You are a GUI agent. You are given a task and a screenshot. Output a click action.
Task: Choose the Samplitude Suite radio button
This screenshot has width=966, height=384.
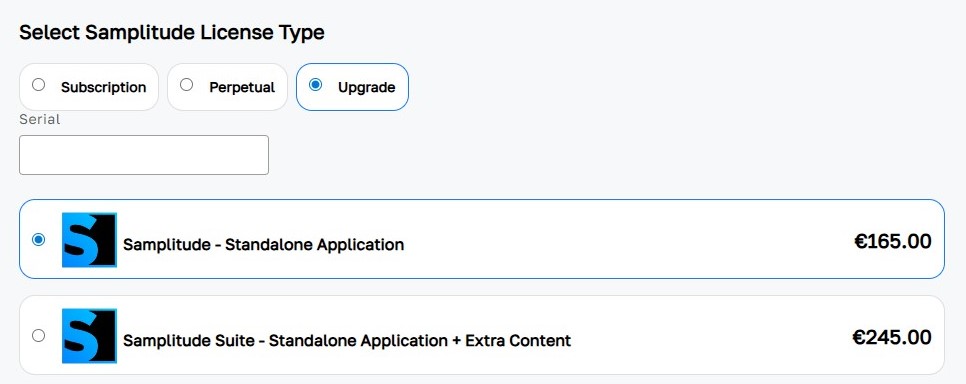38,335
